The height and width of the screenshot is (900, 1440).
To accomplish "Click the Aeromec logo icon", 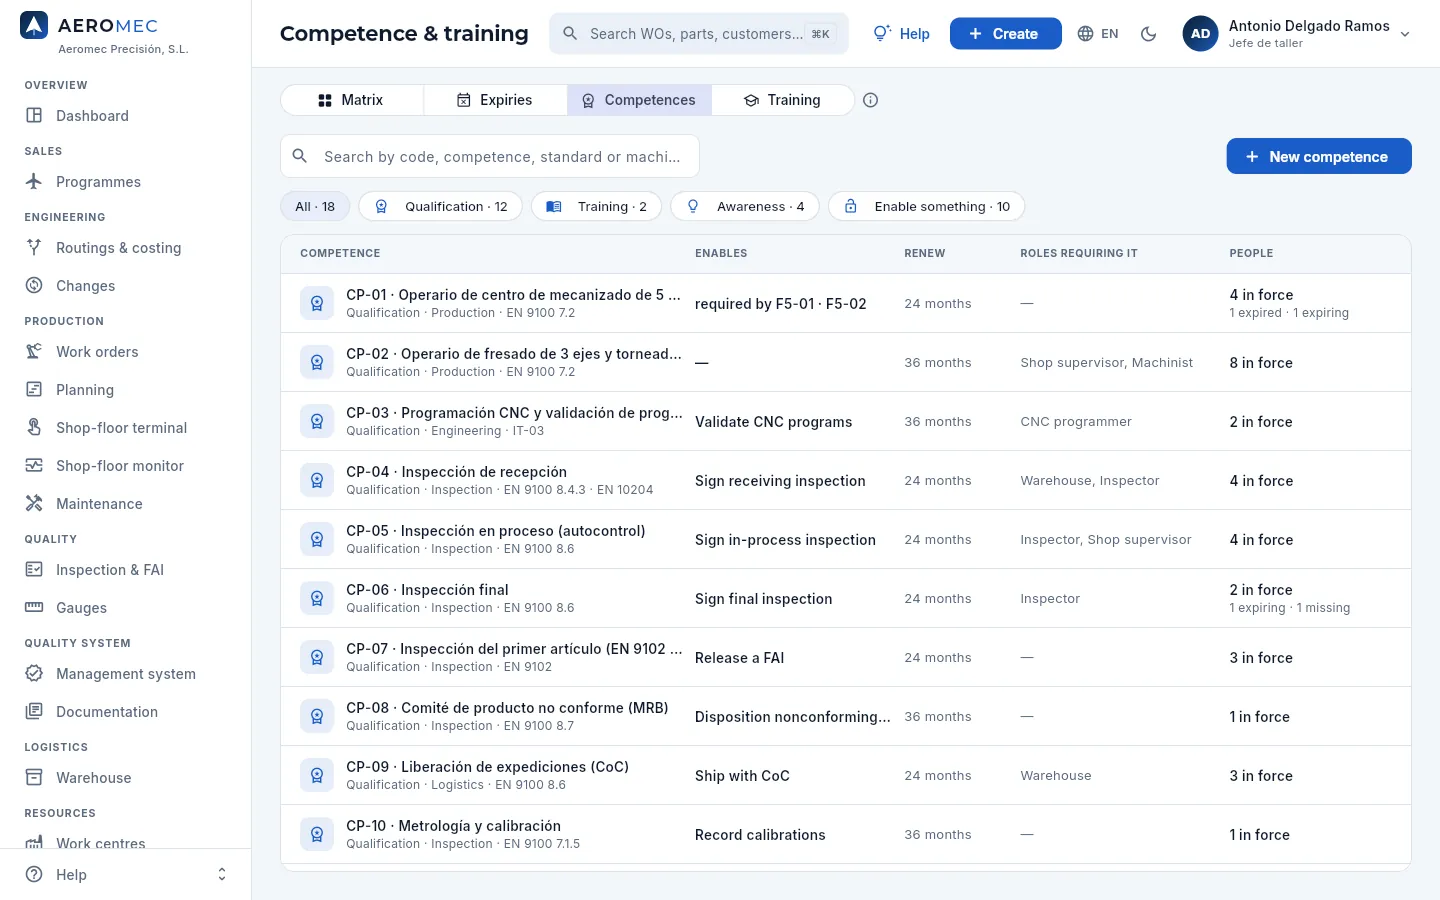I will pyautogui.click(x=34, y=26).
